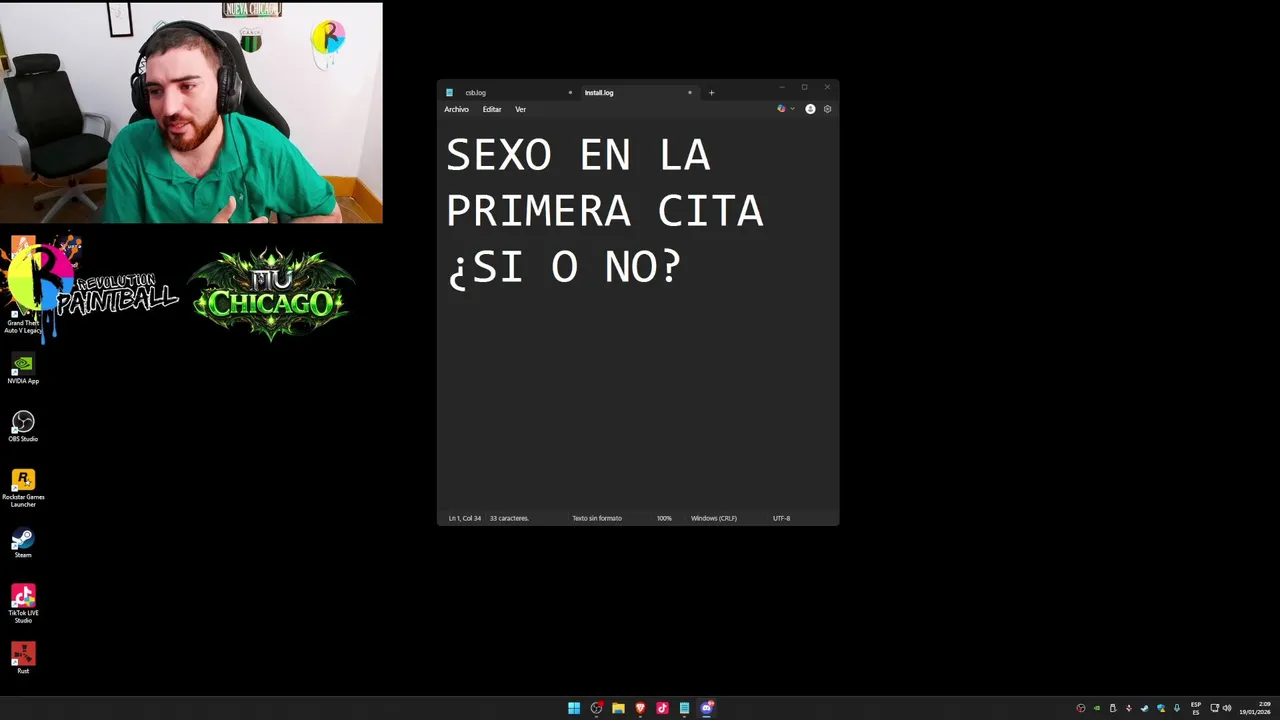This screenshot has width=1280, height=720.
Task: Open the Archivo menu
Action: 456,109
